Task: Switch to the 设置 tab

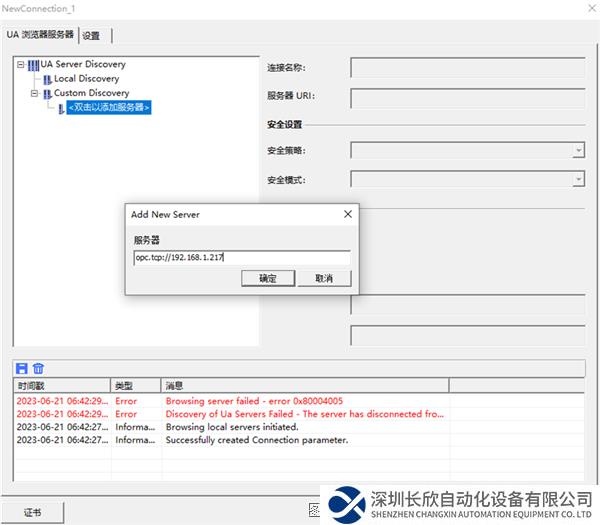Action: [92, 35]
